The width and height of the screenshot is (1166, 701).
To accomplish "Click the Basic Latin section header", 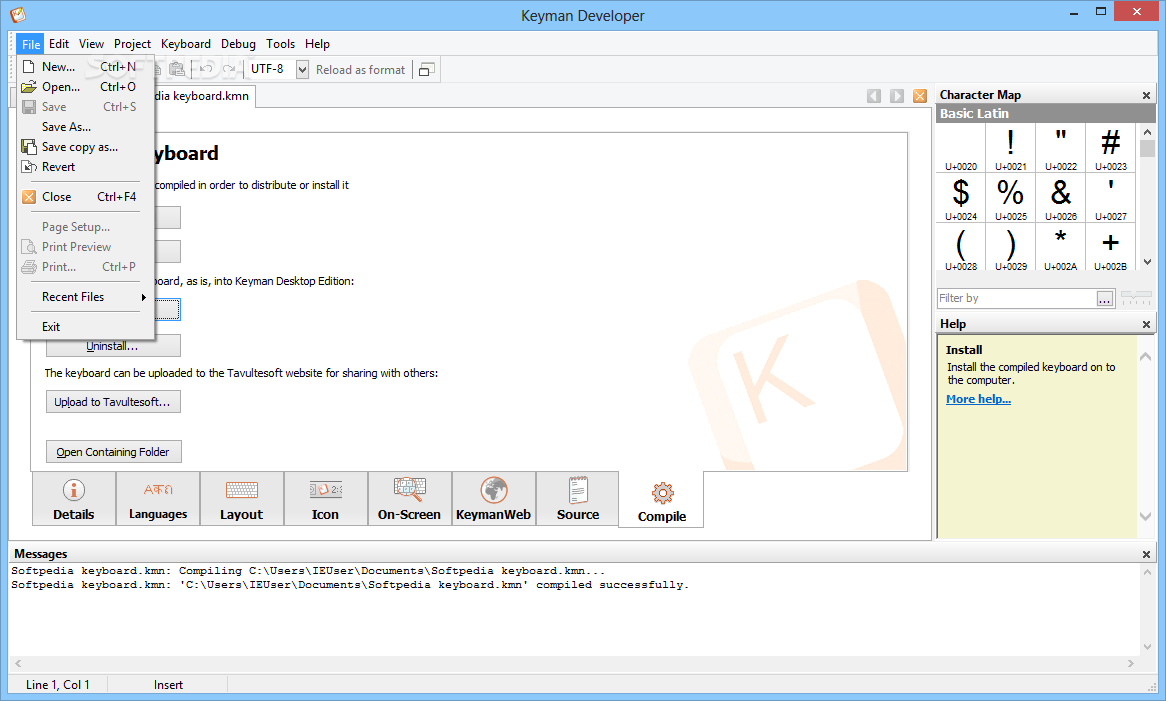I will click(x=1046, y=114).
